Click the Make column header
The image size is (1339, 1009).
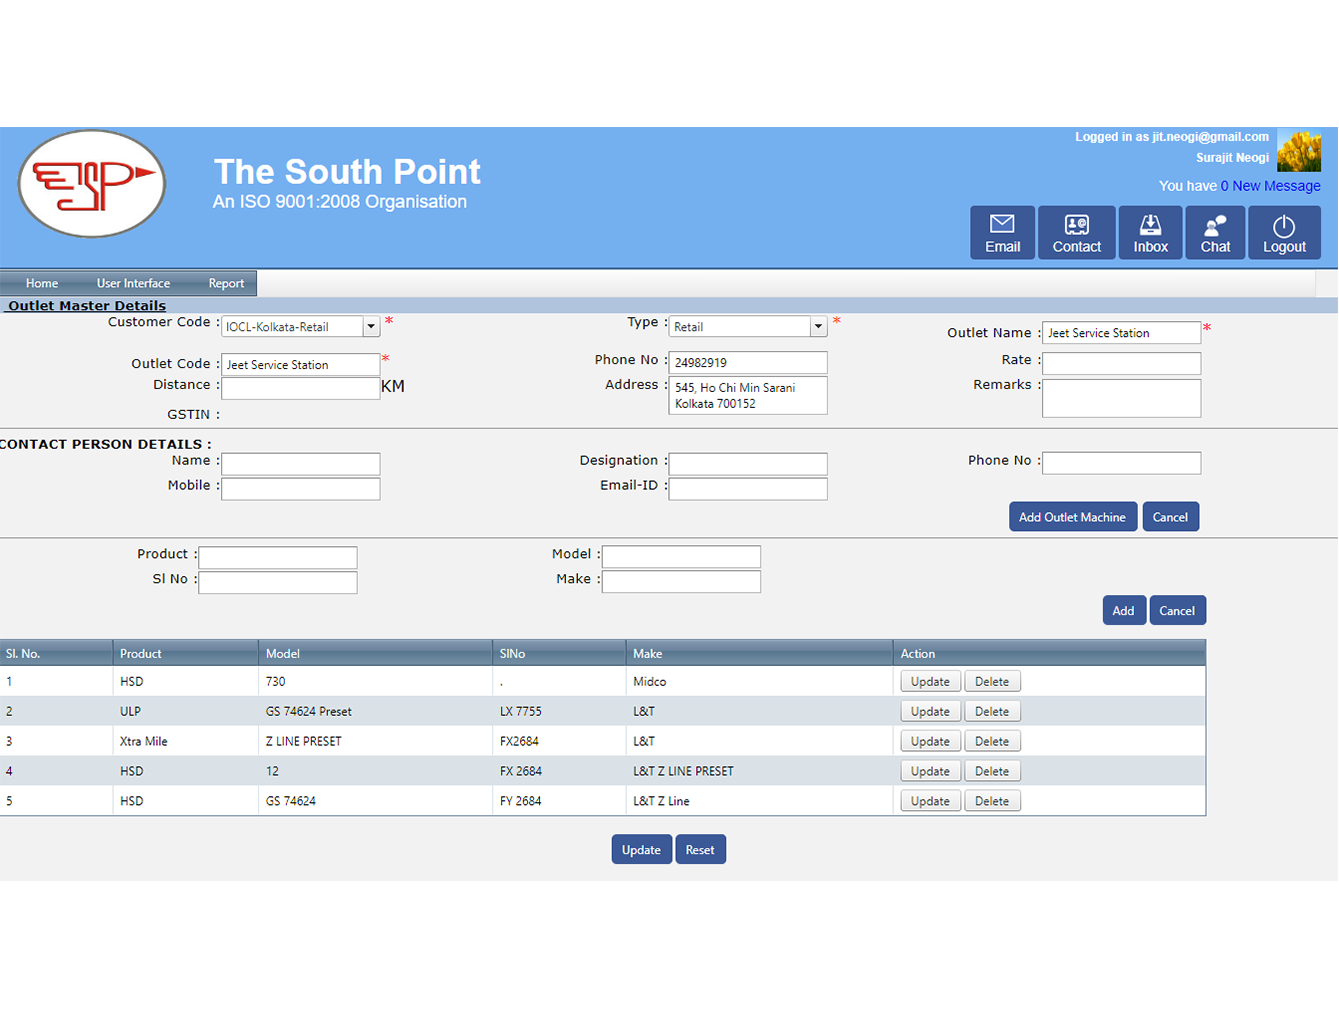[x=759, y=654]
